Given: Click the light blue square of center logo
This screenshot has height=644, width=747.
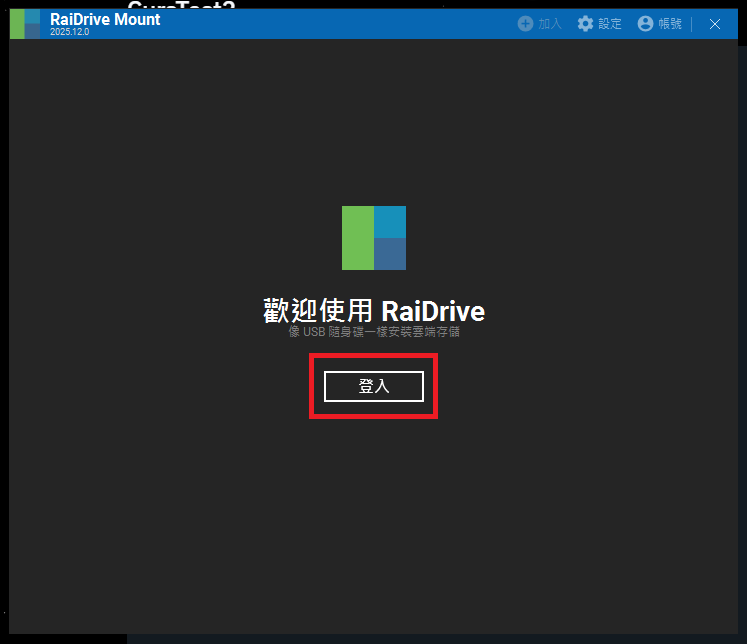Looking at the screenshot, I should tap(390, 221).
